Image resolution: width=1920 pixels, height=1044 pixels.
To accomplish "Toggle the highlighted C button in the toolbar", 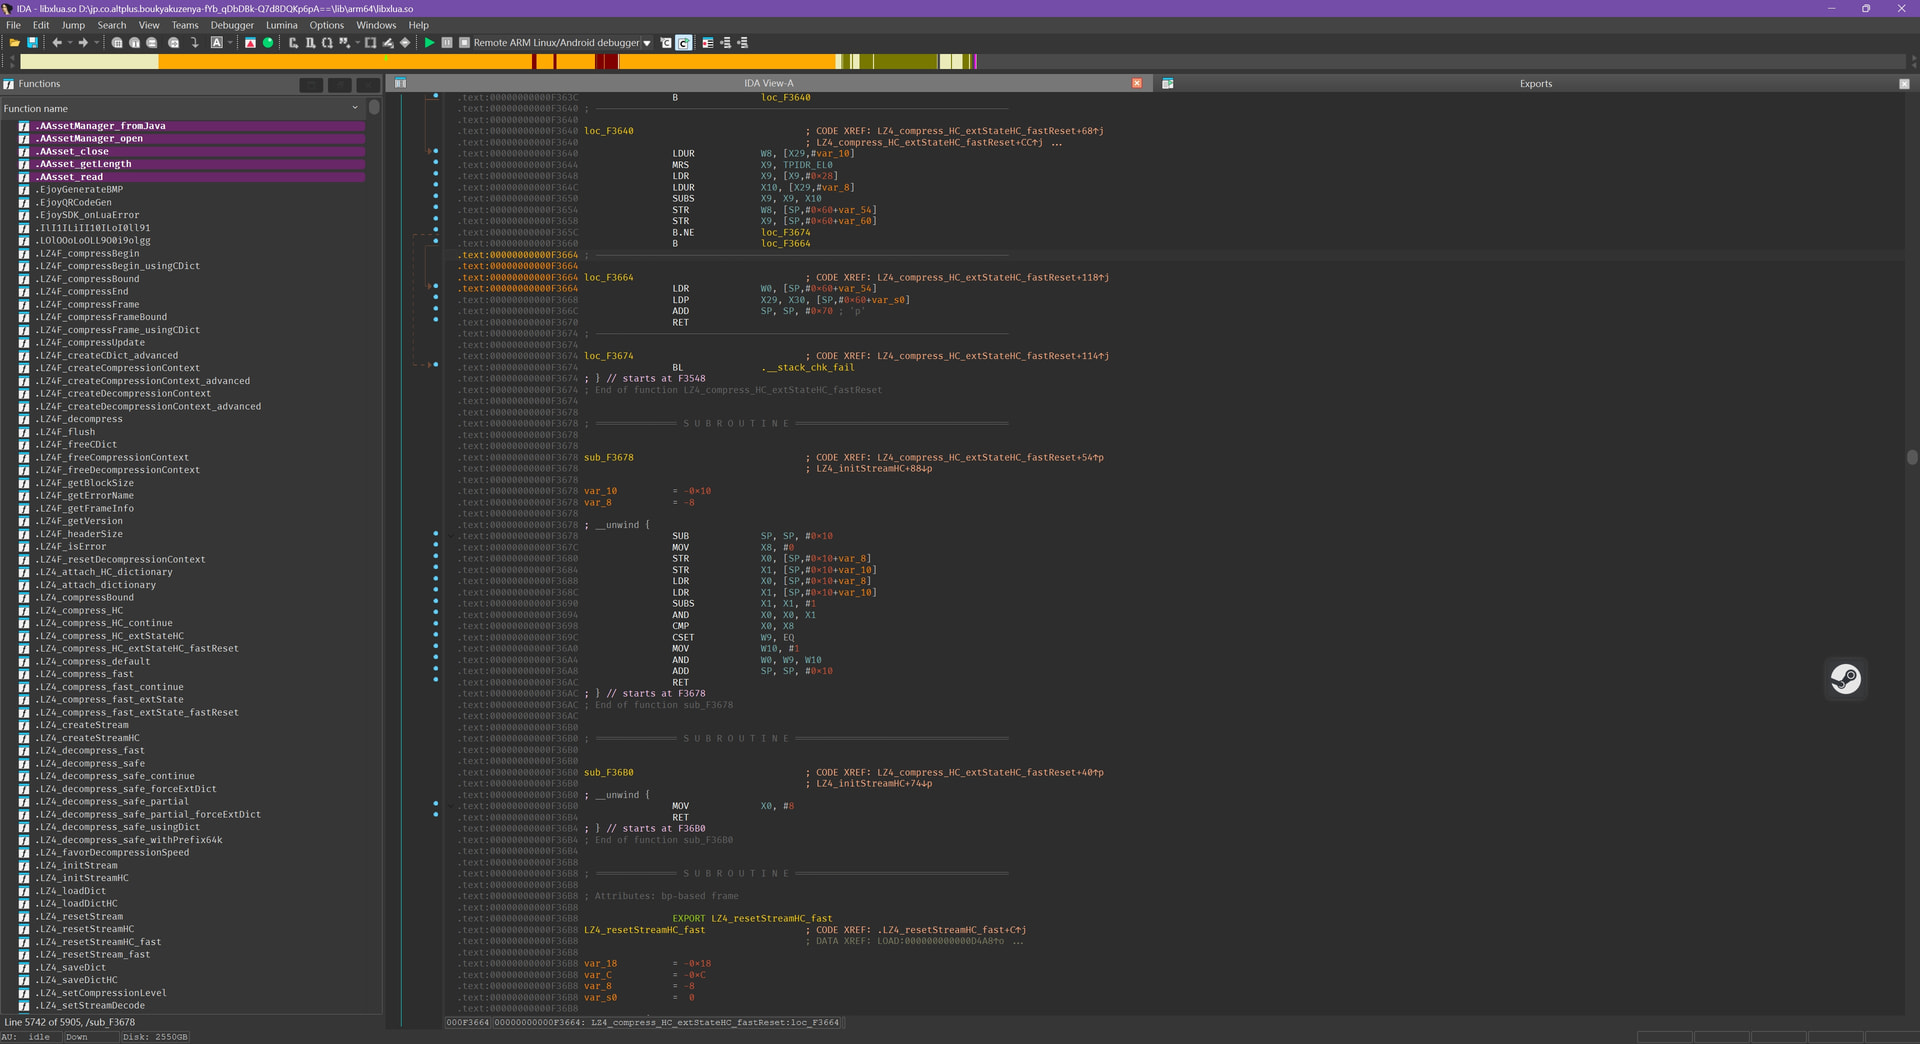I will pos(683,43).
